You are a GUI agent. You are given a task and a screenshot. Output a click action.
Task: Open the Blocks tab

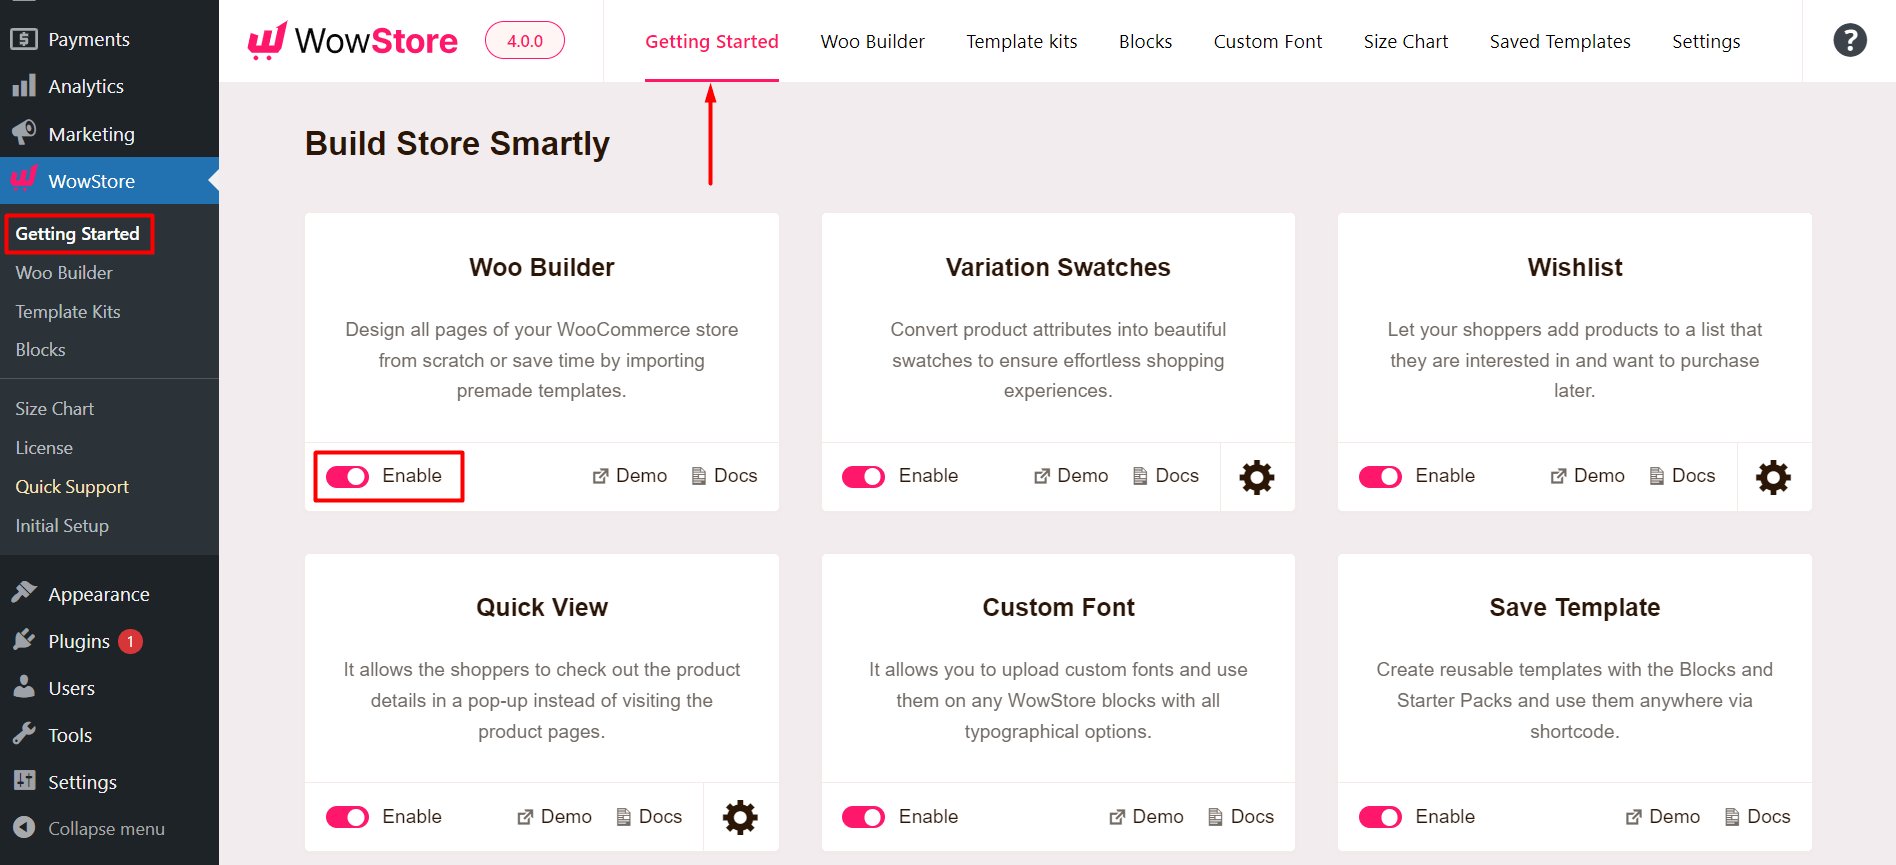[x=1145, y=41]
